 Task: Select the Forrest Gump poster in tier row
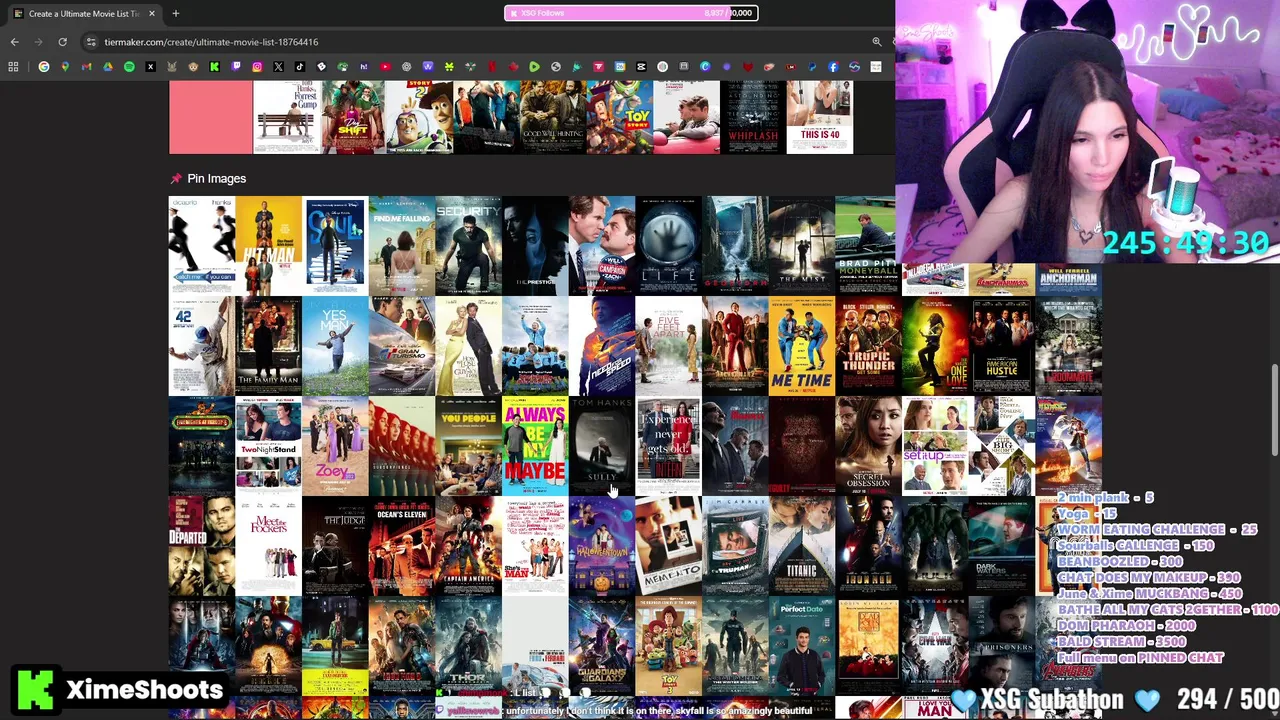pos(286,118)
